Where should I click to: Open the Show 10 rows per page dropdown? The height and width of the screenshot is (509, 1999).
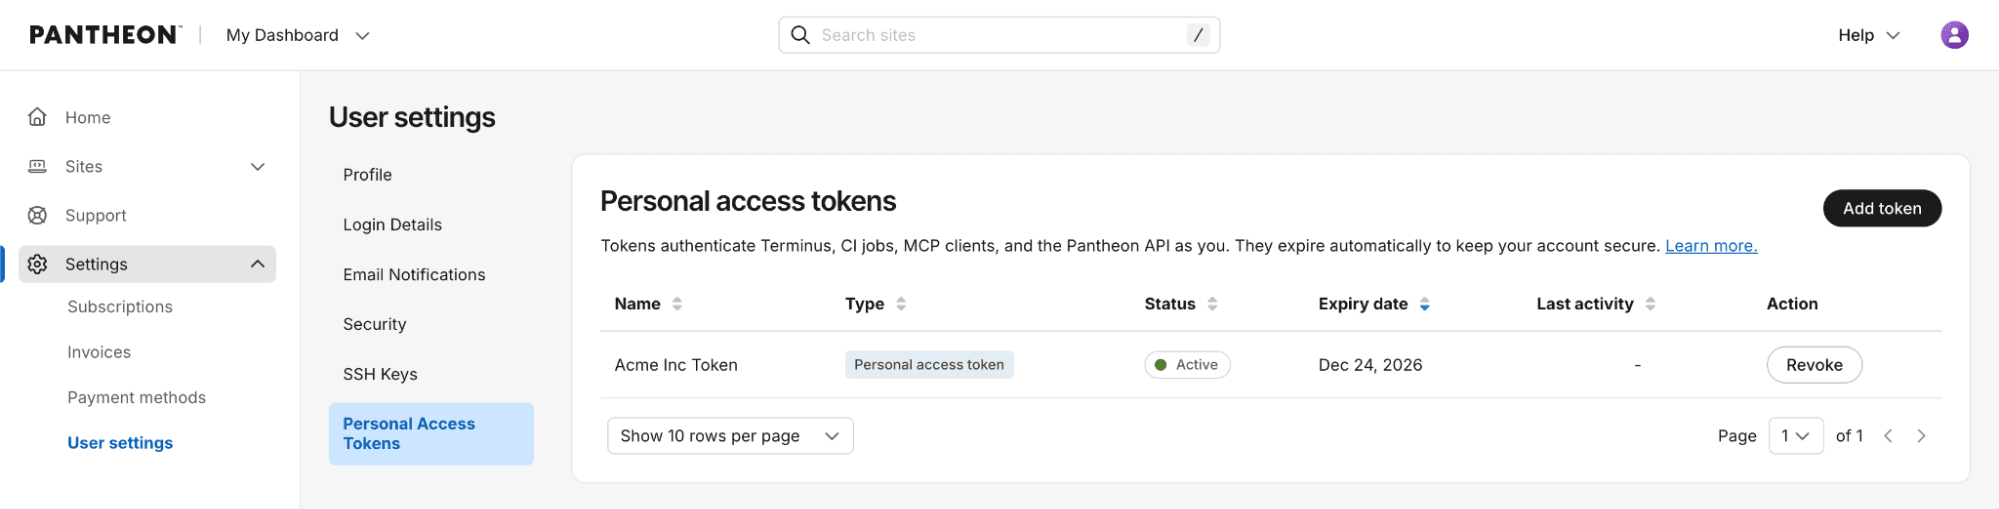click(730, 436)
